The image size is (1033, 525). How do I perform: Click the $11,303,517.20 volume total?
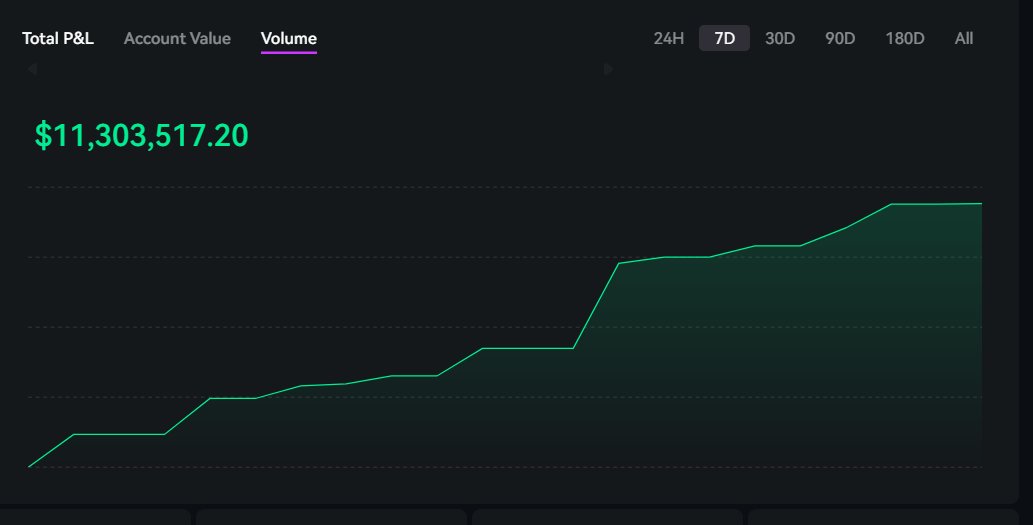click(141, 136)
